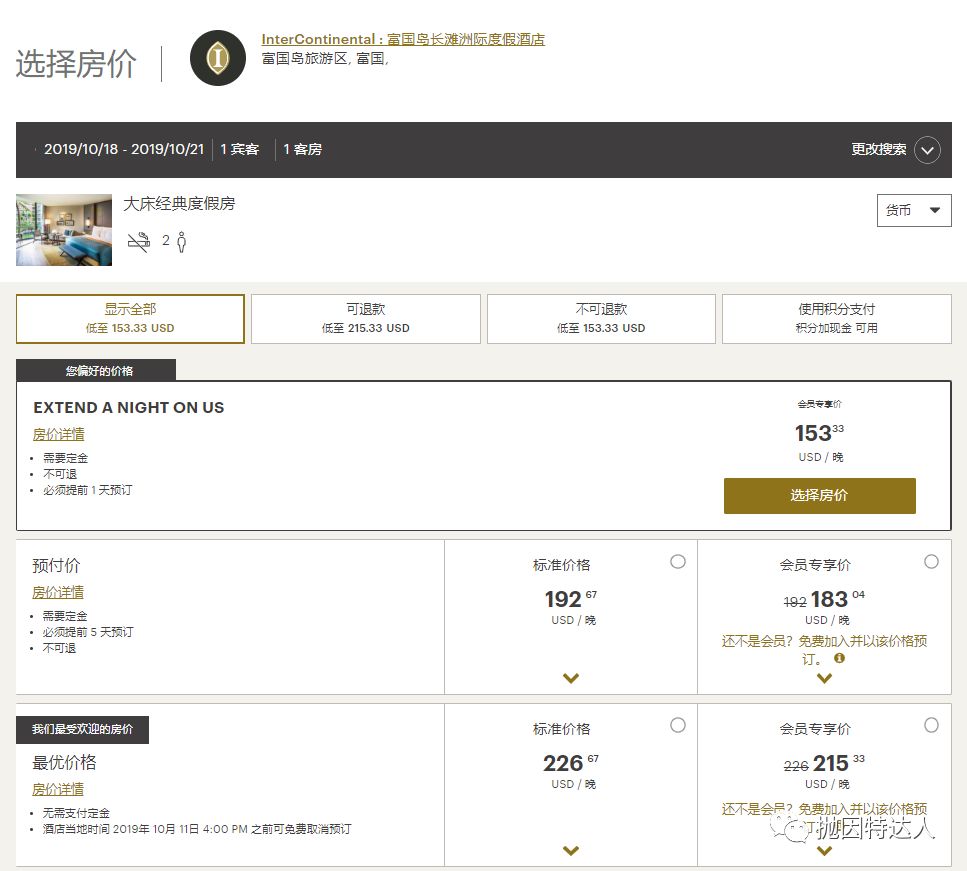Click the 我们最受欢迎的房价 badge
Screen dimensions: 967x871
(83, 729)
